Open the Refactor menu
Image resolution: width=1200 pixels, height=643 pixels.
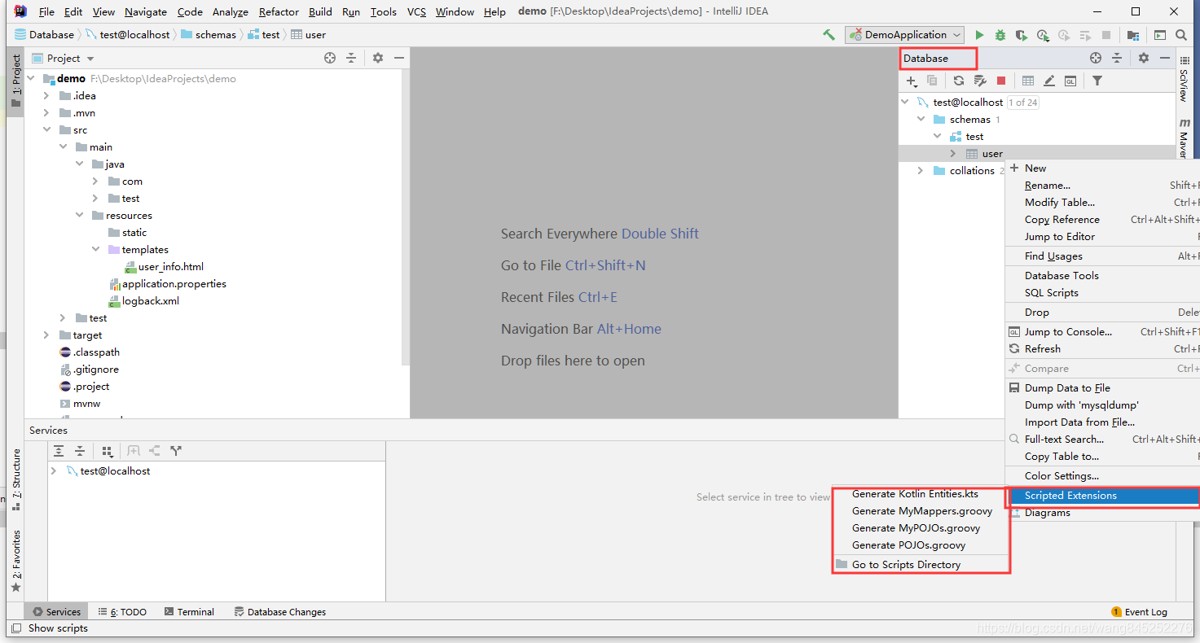(x=278, y=12)
